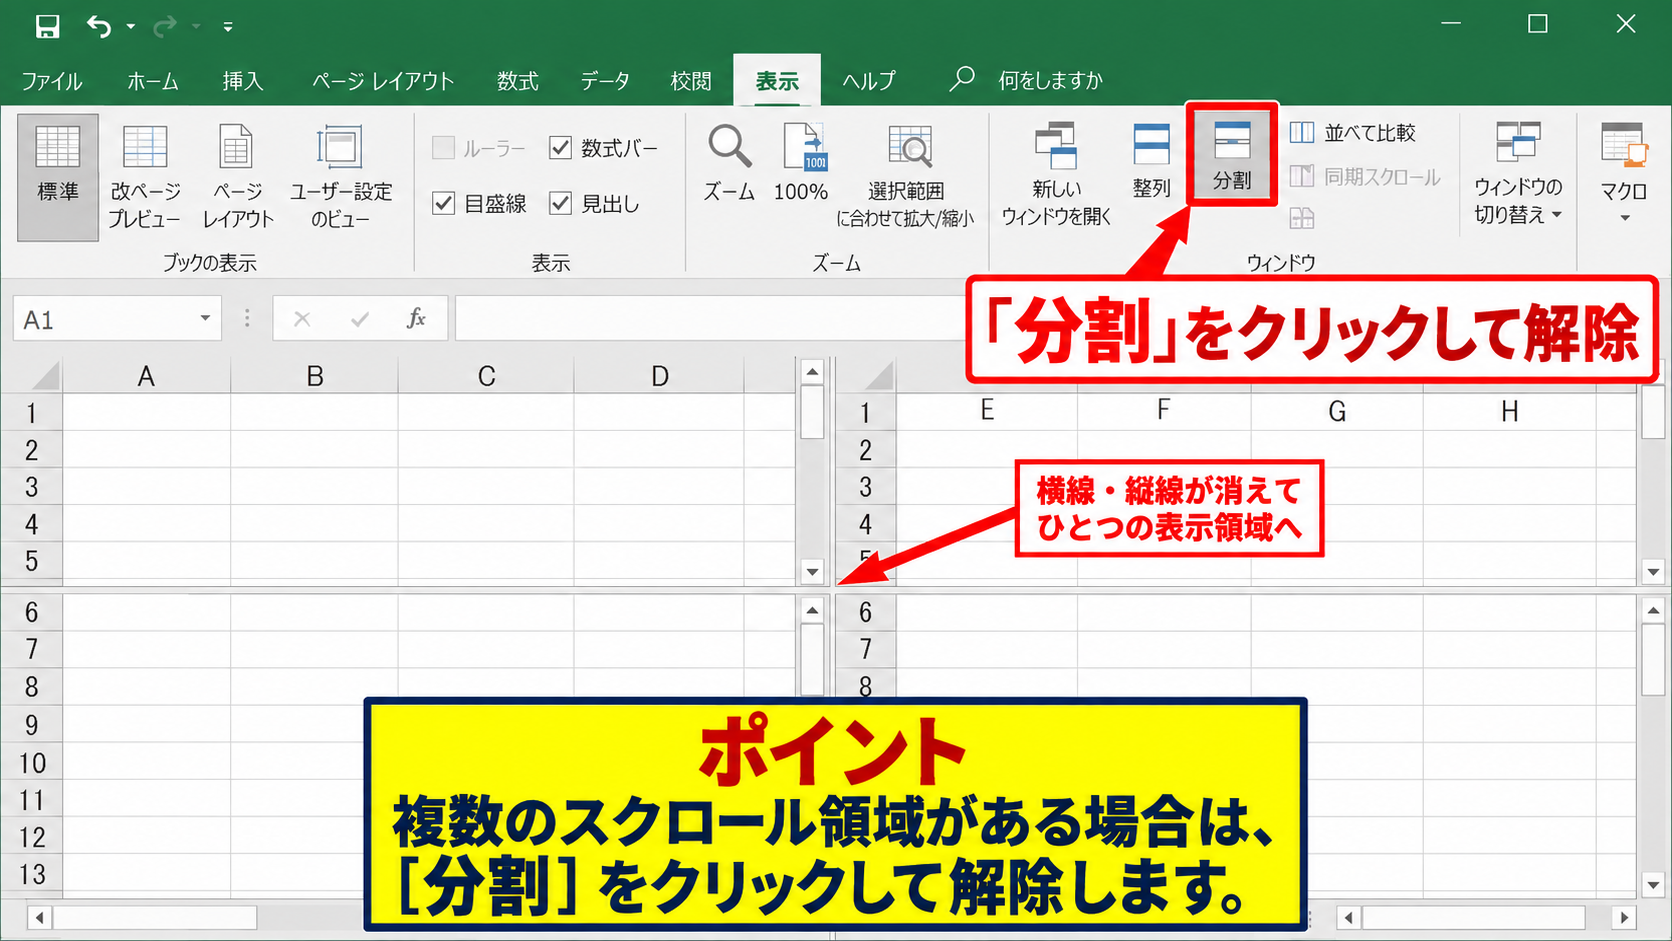Screen dimensions: 1672x941
Task: Click the scroll left arrow at the bottom left
Action: click(x=39, y=917)
